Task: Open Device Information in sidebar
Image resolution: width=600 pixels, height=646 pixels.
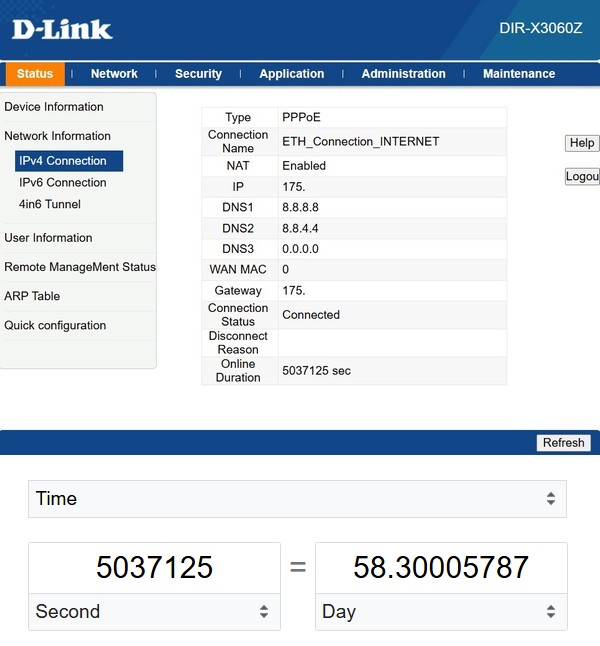Action: tap(54, 107)
